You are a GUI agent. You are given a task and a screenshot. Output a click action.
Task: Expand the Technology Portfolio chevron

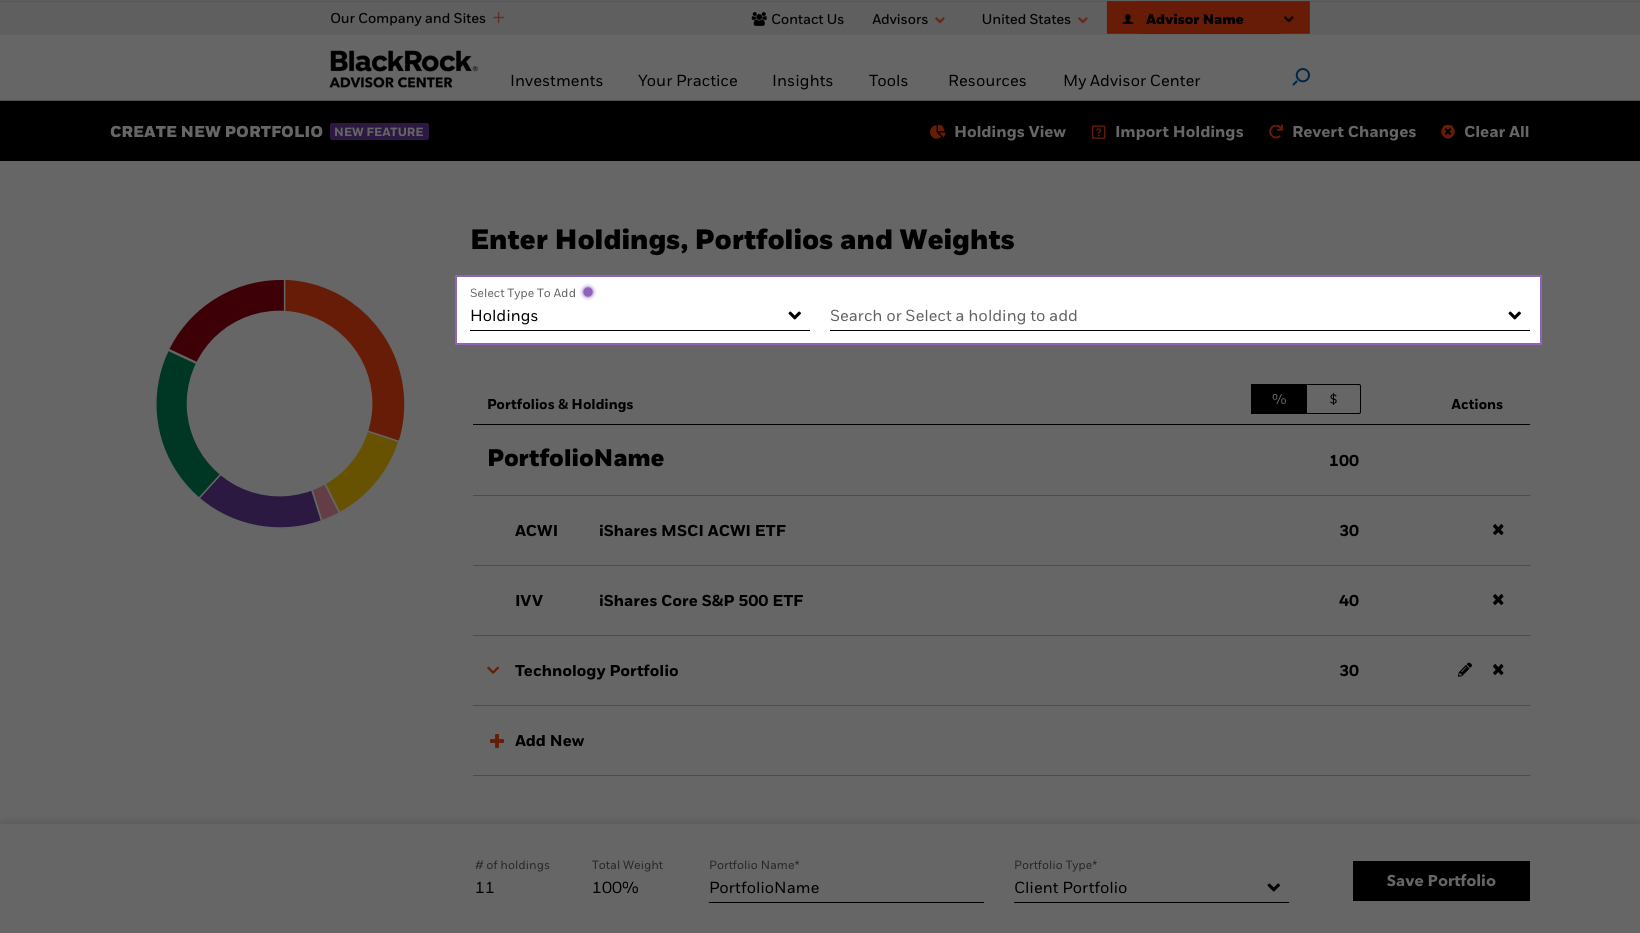point(493,670)
